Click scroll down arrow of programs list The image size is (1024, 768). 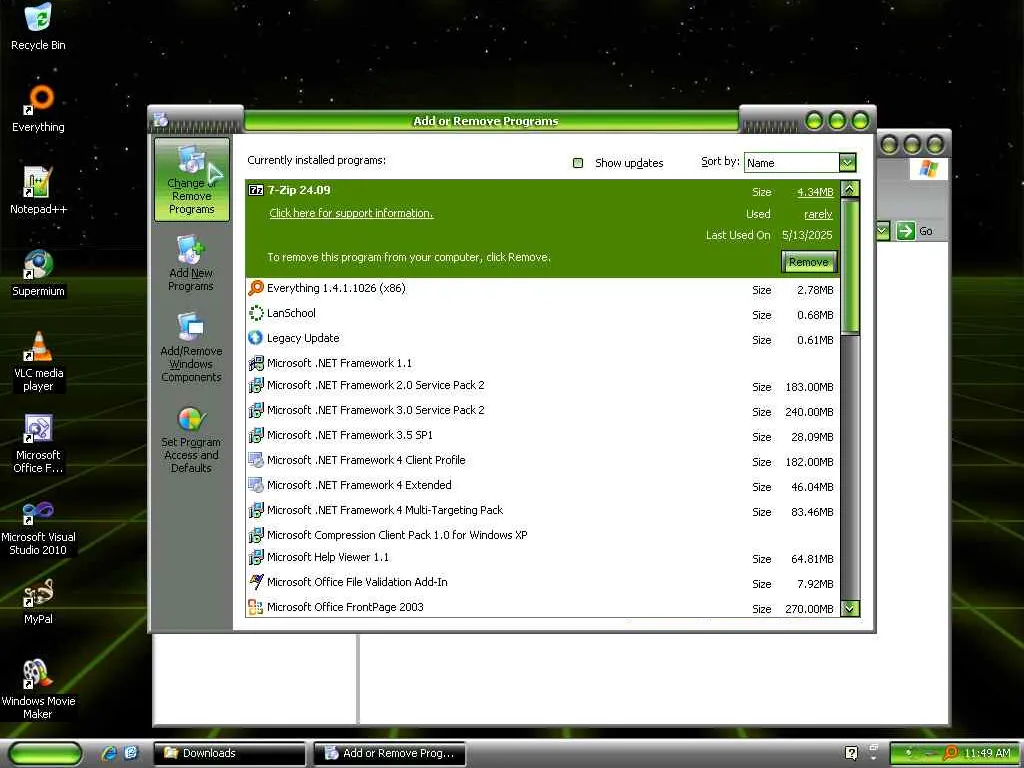pos(850,609)
